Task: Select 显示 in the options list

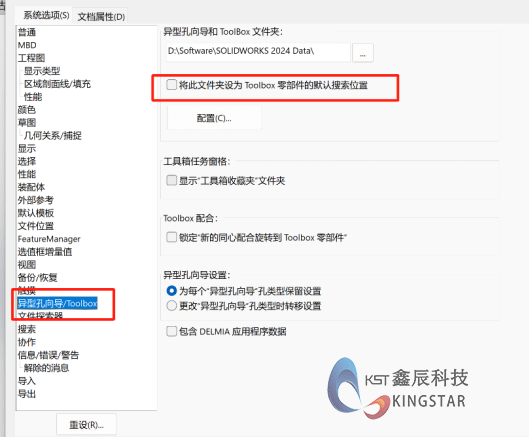Action: point(27,148)
